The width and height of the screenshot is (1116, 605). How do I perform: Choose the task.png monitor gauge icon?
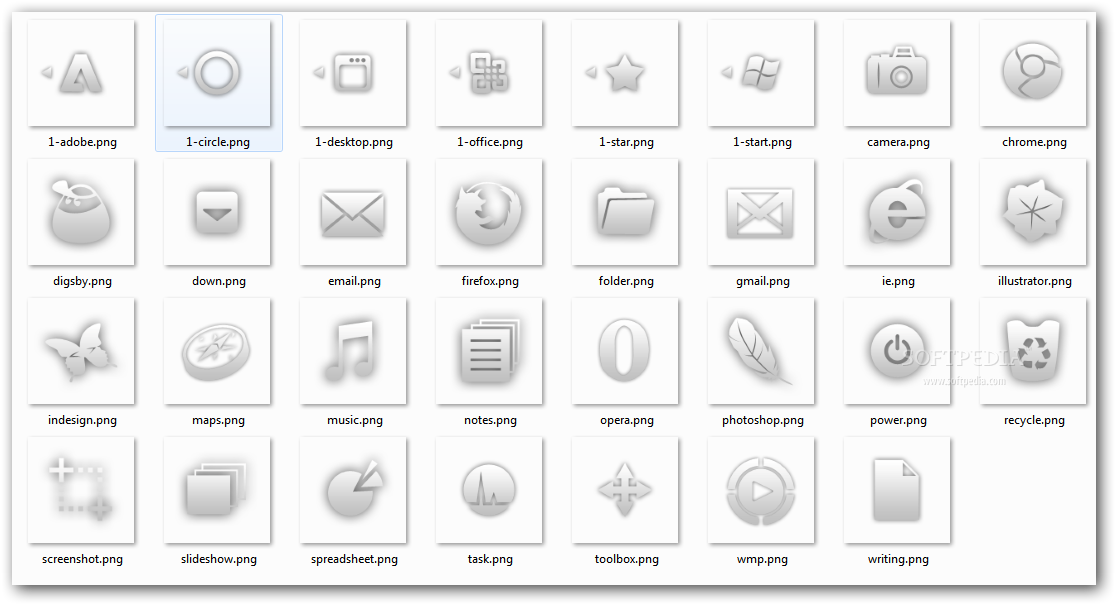489,490
